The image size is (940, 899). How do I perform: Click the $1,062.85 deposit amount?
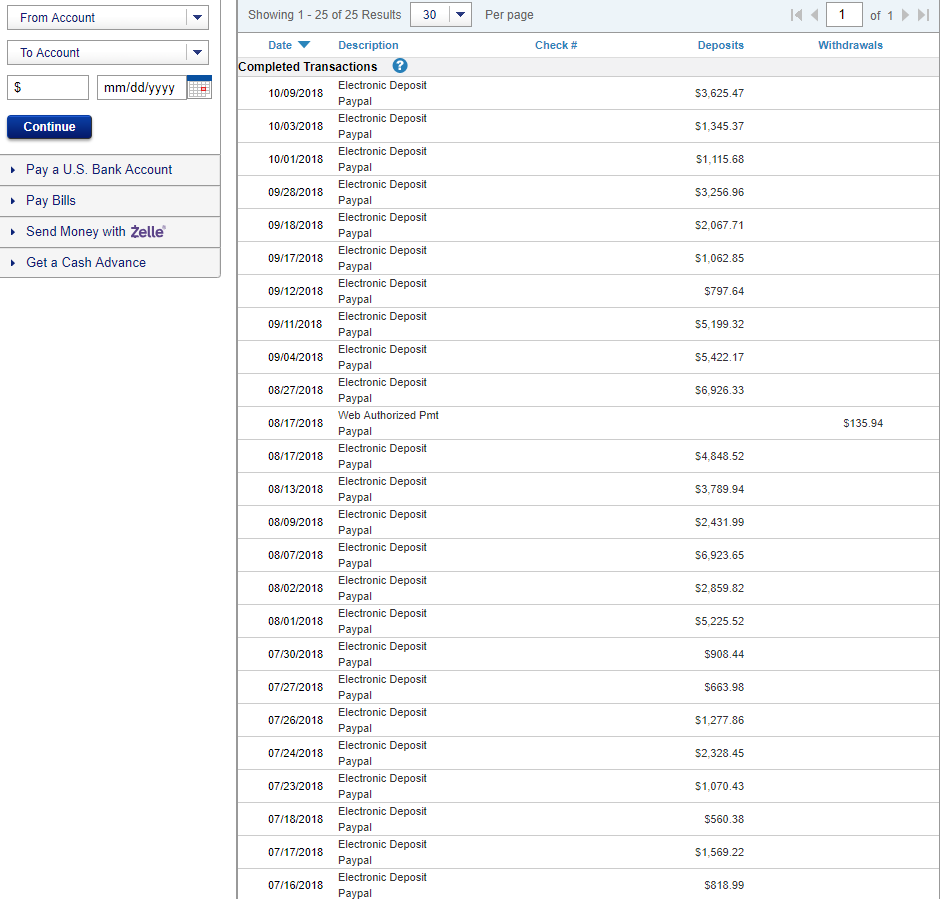[x=719, y=258]
